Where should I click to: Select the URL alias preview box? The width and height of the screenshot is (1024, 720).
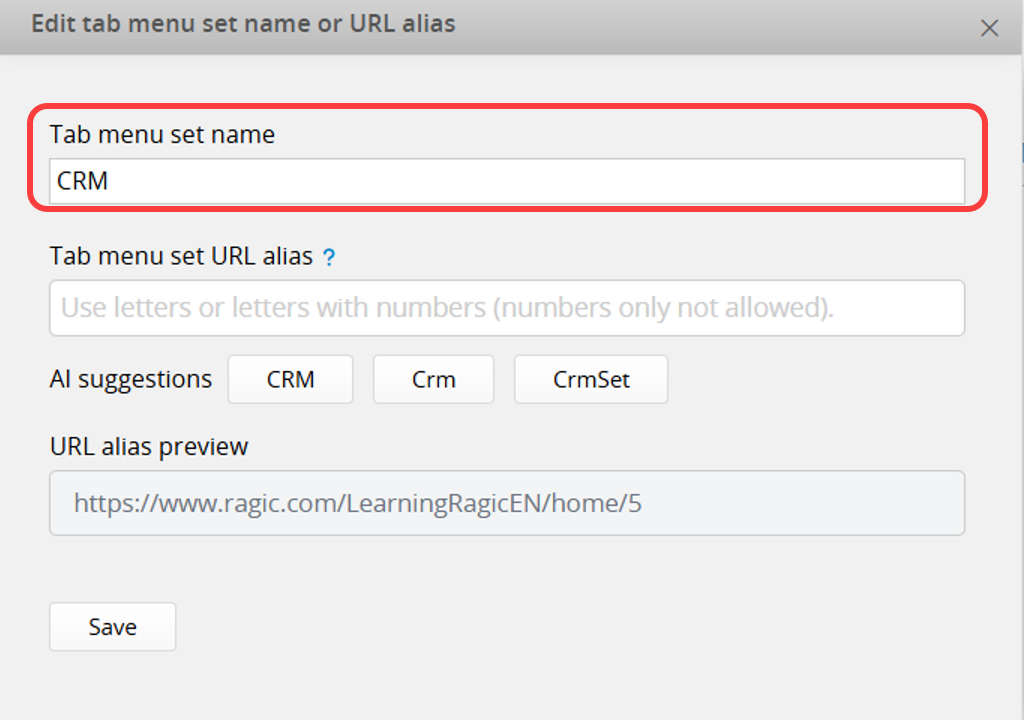[x=506, y=503]
